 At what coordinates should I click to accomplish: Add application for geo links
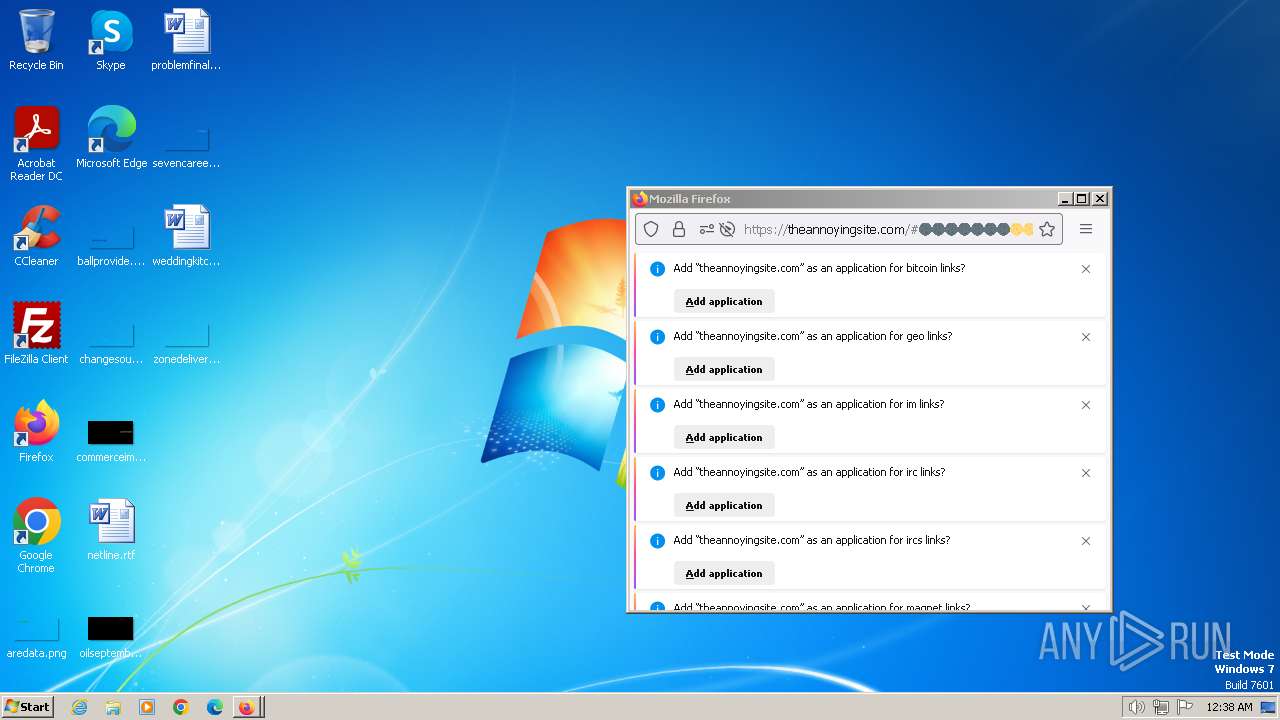724,369
